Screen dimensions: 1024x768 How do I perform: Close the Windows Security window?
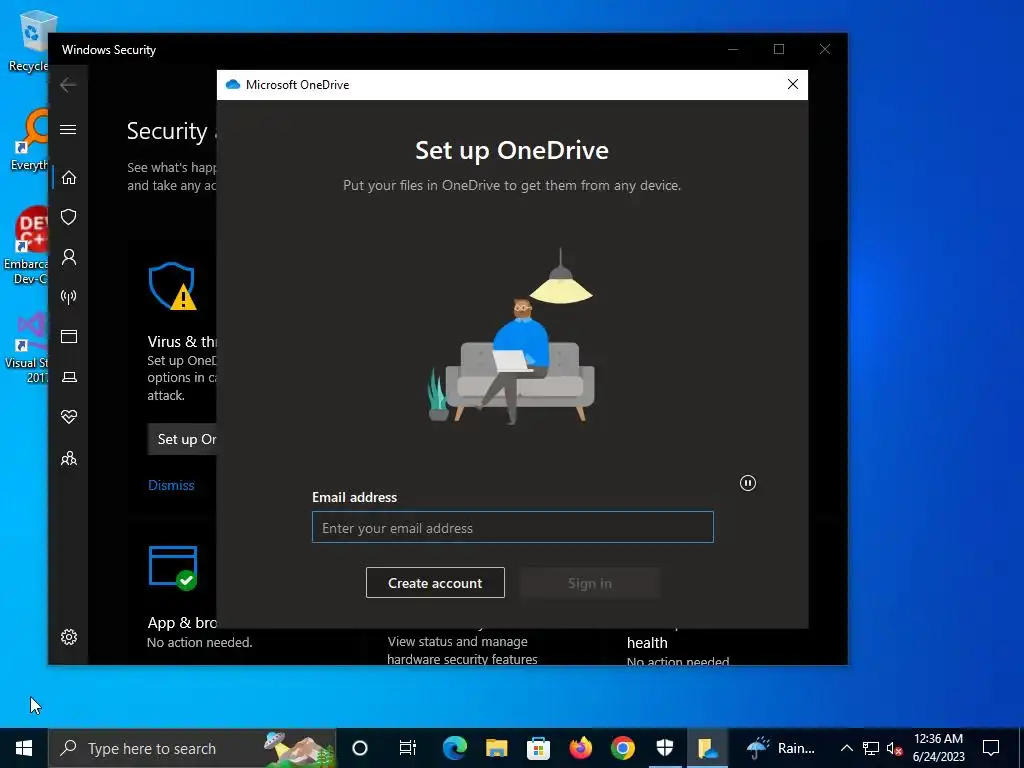[x=825, y=49]
